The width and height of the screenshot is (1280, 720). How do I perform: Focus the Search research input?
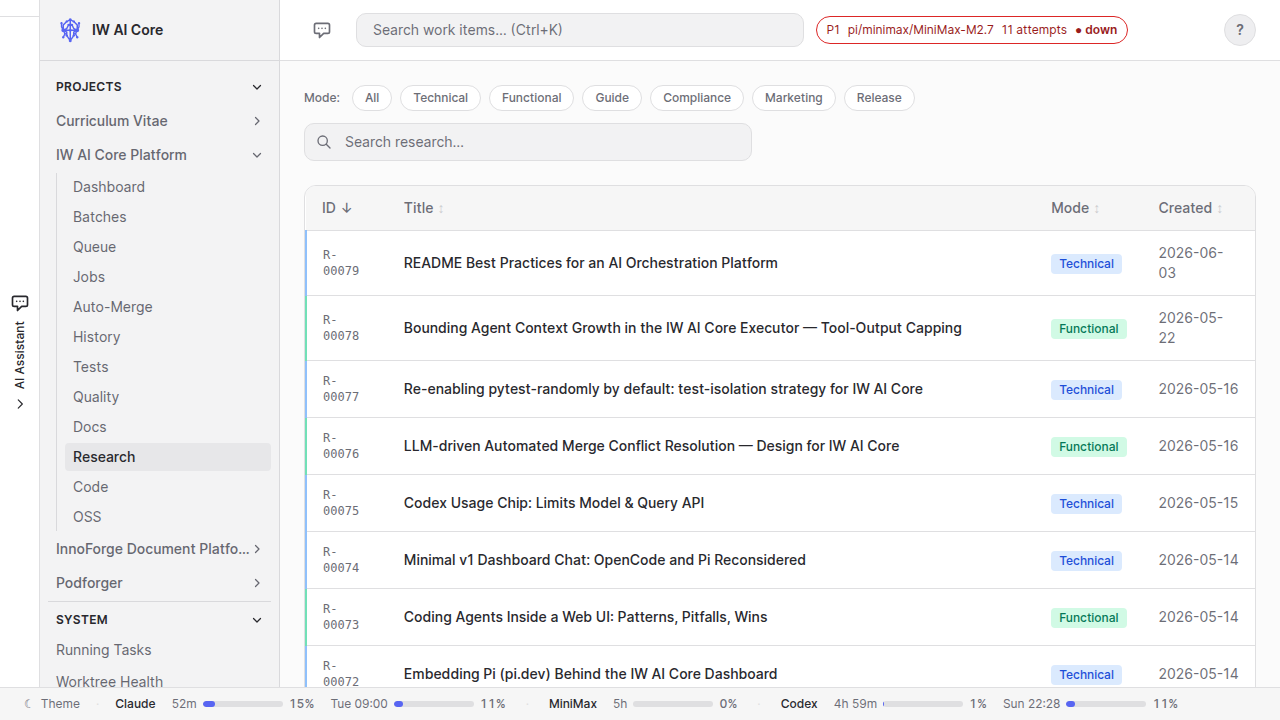tap(528, 142)
